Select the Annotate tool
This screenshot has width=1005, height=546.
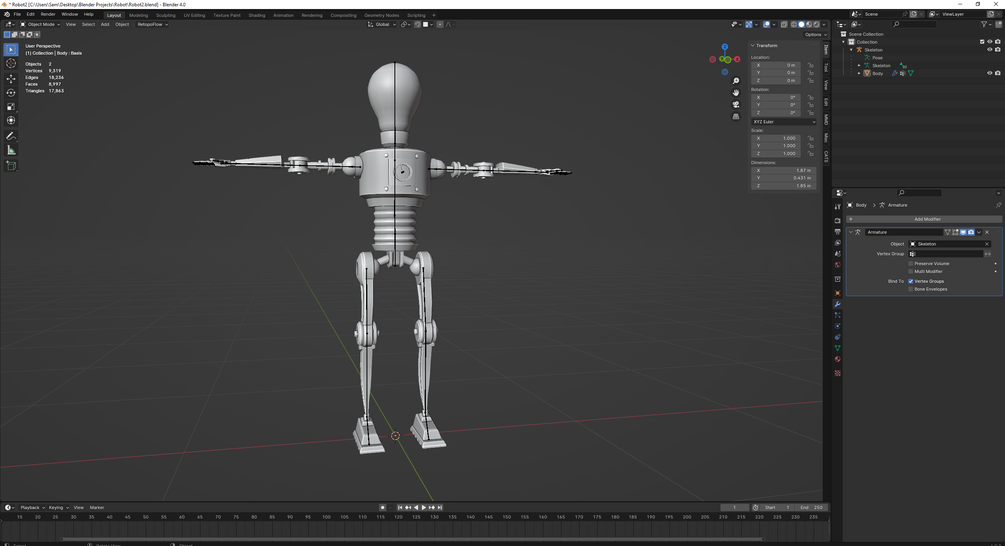click(x=11, y=136)
